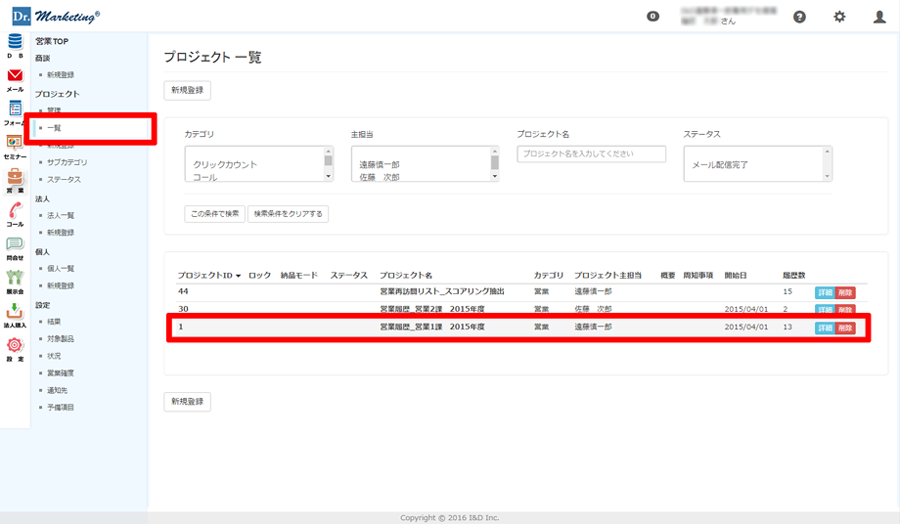The width and height of the screenshot is (900, 524).
Task: Select the コール phone icon
Action: coord(15,211)
